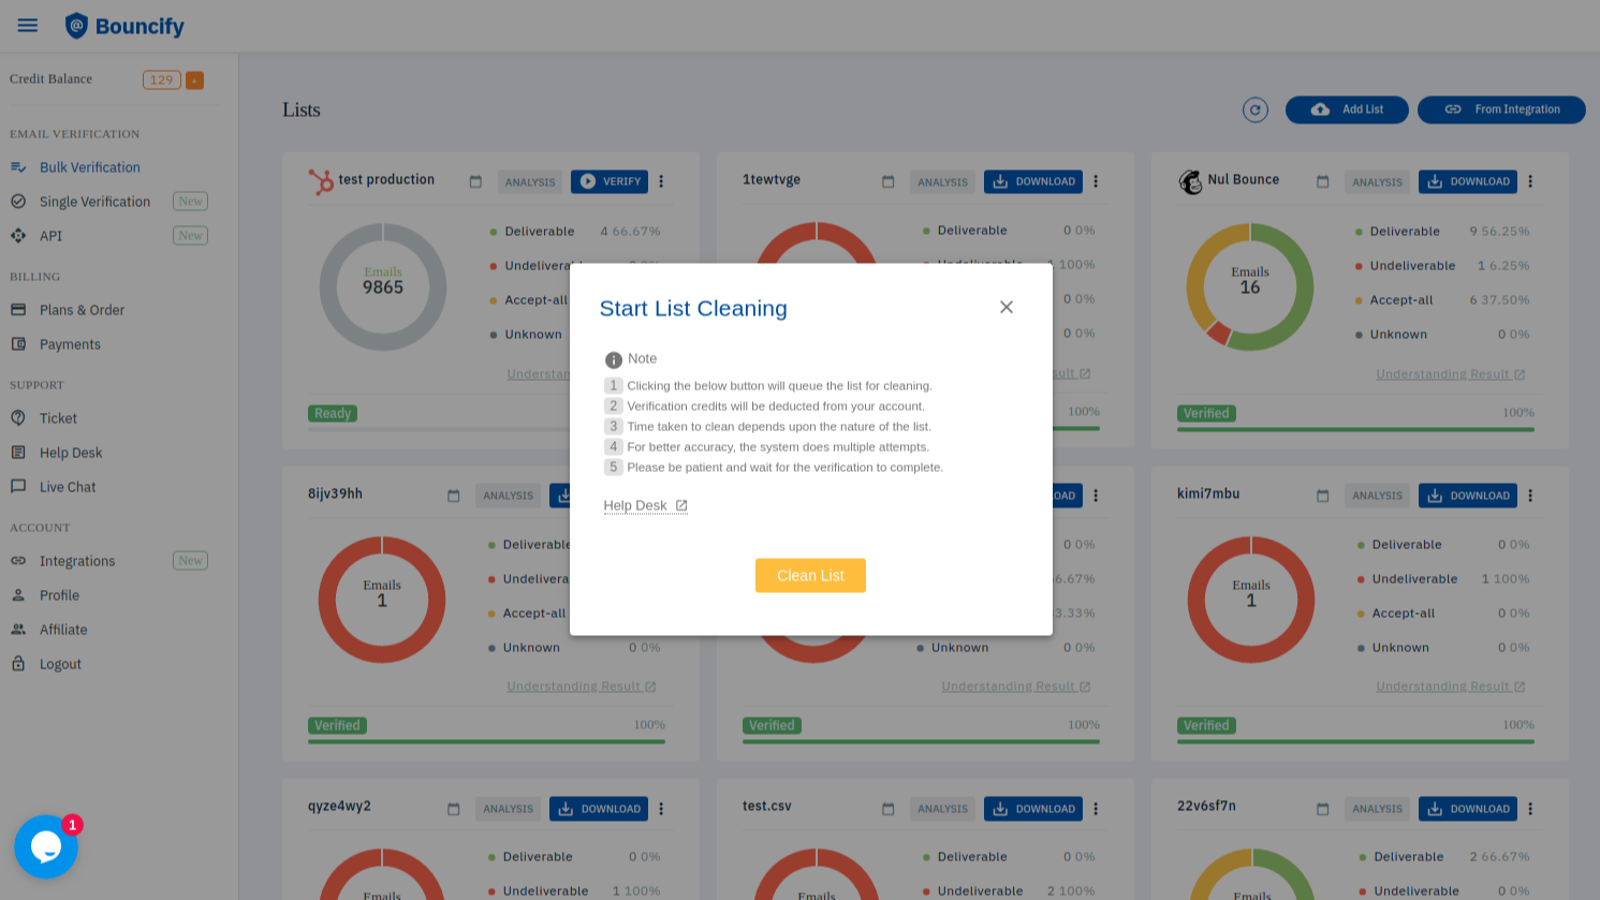The width and height of the screenshot is (1600, 900).
Task: Click calendar icon on kimi7mbu card
Action: [1322, 496]
